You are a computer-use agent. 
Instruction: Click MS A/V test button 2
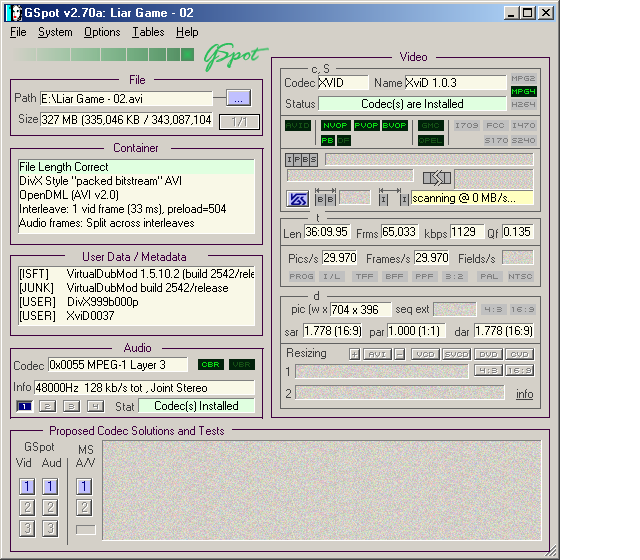84,507
